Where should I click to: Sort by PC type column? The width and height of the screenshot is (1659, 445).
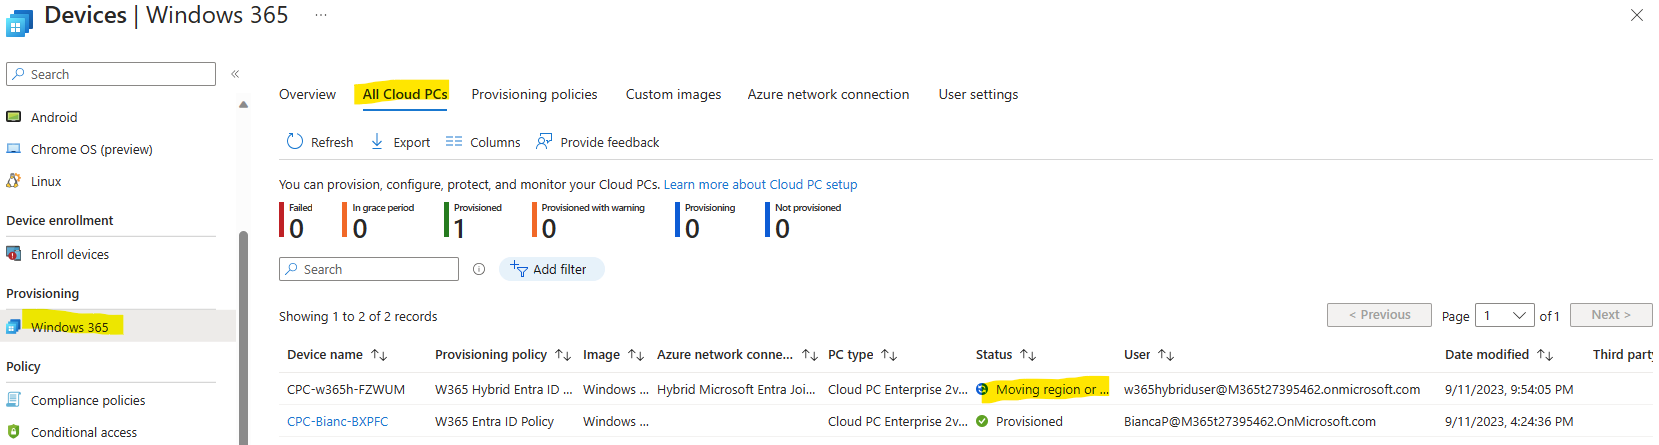[x=889, y=355]
